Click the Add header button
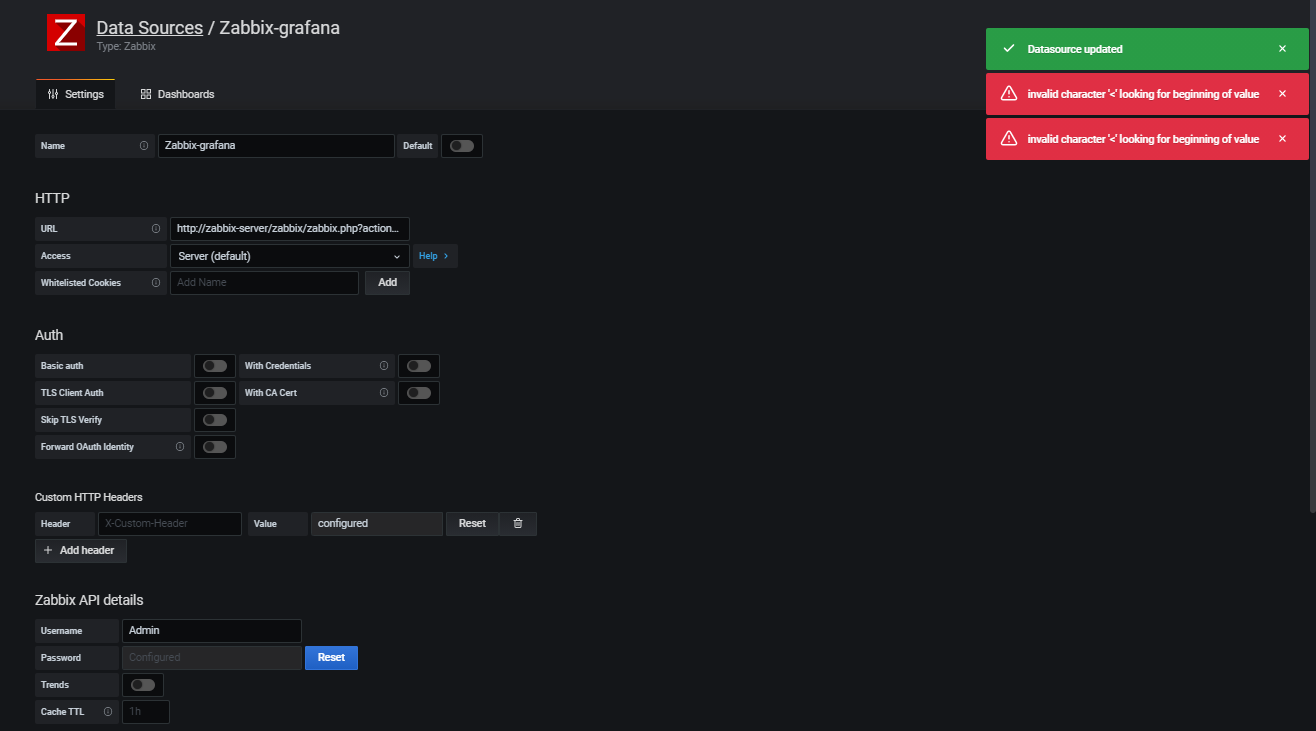Screen dimensions: 1316x731 click(81, 551)
